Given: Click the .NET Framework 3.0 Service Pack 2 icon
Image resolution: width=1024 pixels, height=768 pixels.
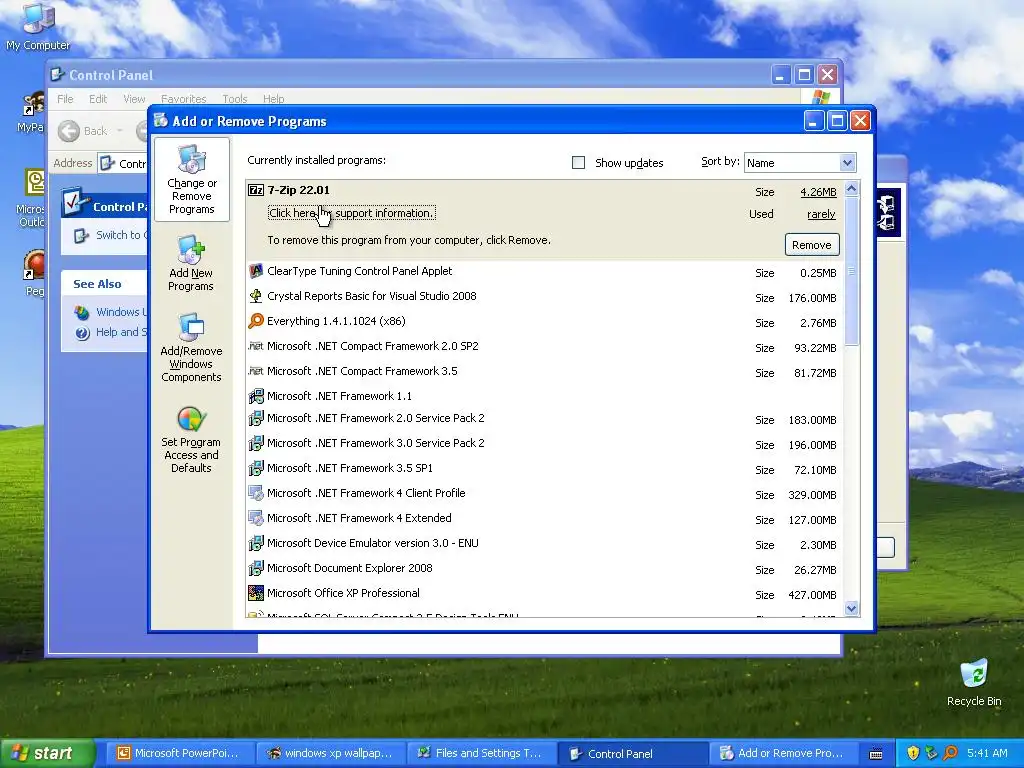Looking at the screenshot, I should tap(256, 443).
